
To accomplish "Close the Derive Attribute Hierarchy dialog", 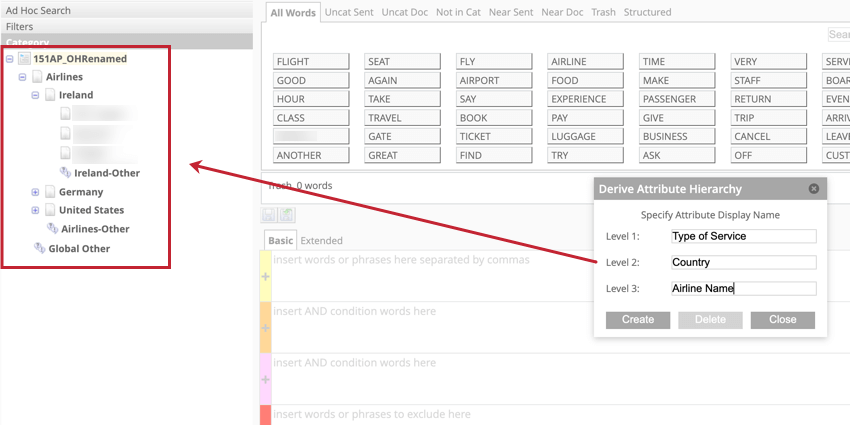I will [x=813, y=189].
